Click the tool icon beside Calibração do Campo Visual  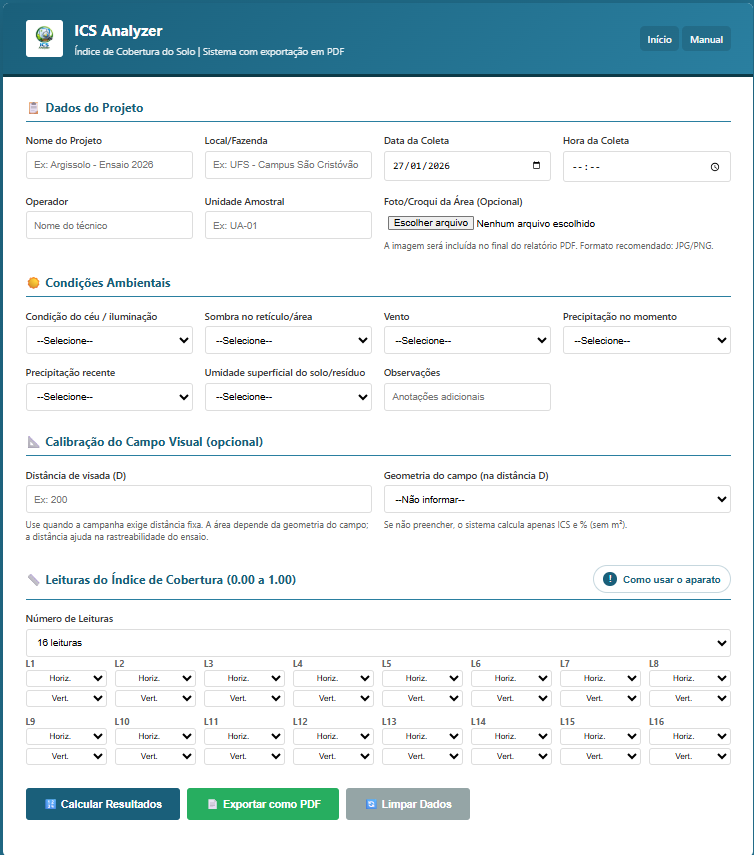34,442
